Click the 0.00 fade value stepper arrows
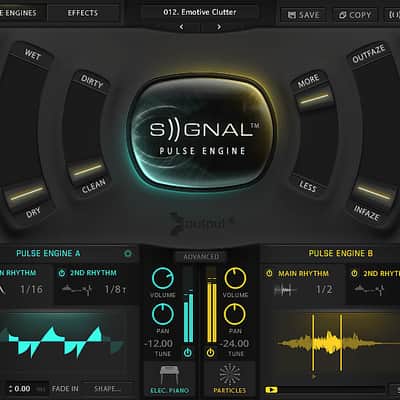 (11, 389)
